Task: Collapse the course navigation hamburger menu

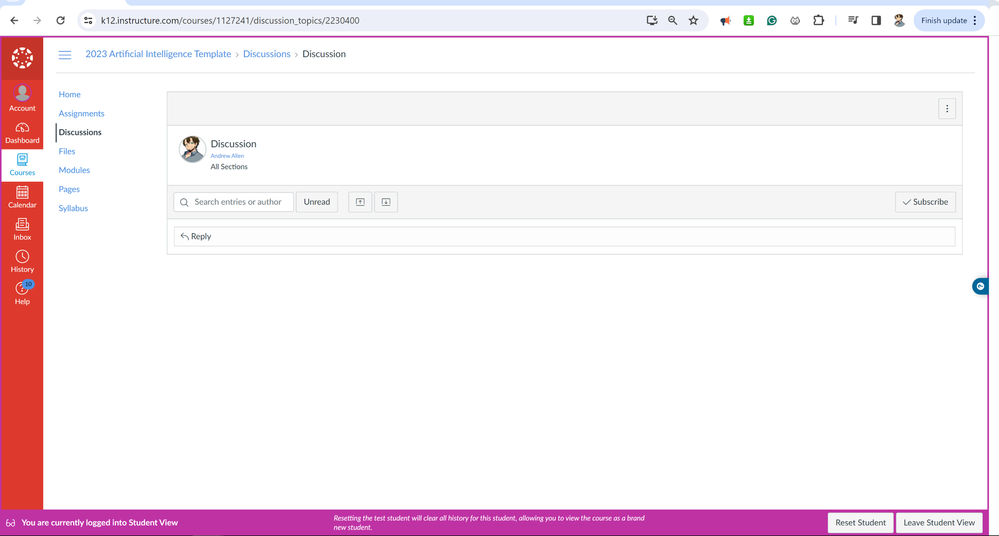Action: [65, 55]
